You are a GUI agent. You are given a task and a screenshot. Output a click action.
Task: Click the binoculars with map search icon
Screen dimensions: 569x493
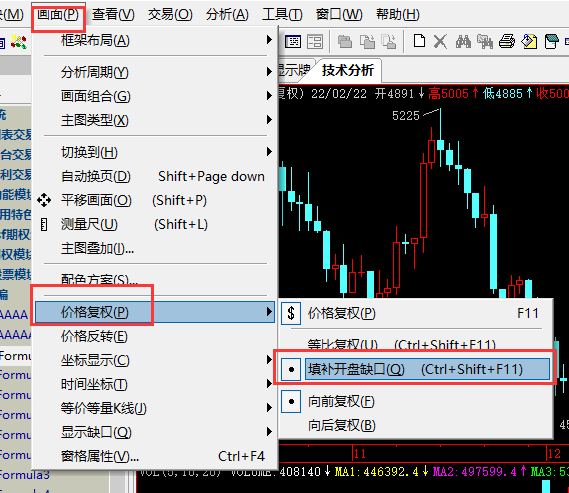(x=485, y=41)
